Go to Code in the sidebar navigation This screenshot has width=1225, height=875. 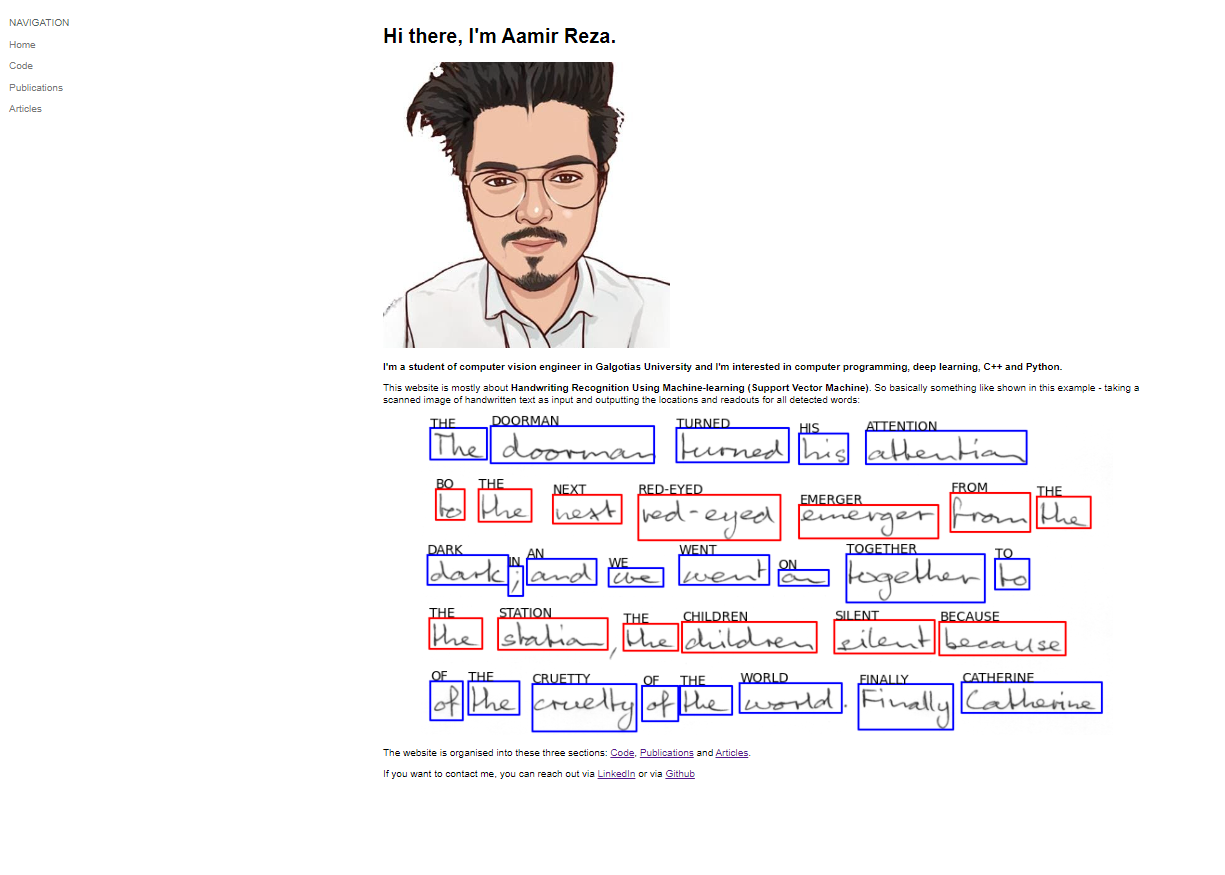(x=21, y=66)
